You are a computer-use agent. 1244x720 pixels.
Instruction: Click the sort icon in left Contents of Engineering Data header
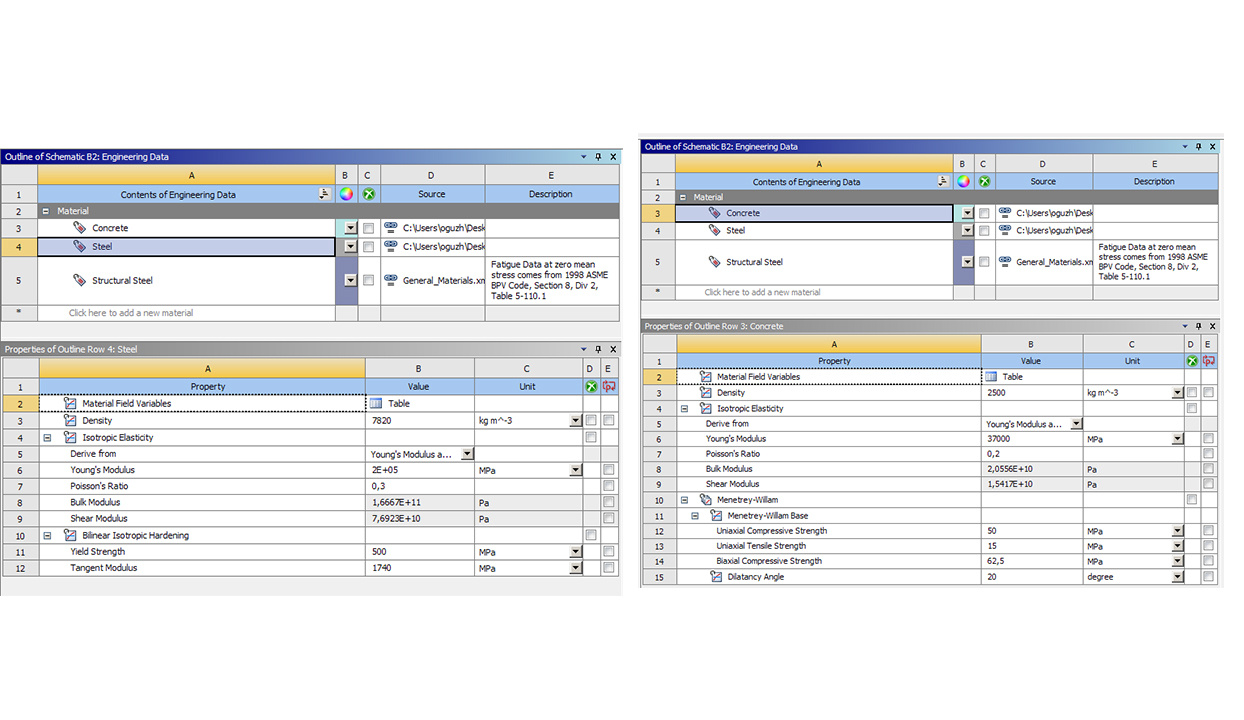pyautogui.click(x=324, y=194)
